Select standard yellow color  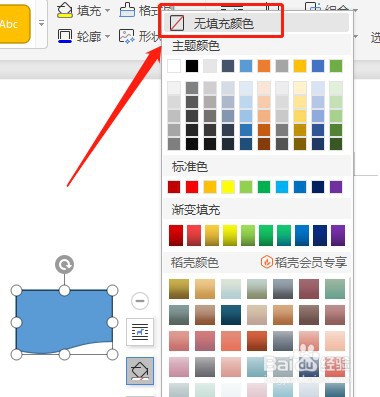(x=228, y=187)
